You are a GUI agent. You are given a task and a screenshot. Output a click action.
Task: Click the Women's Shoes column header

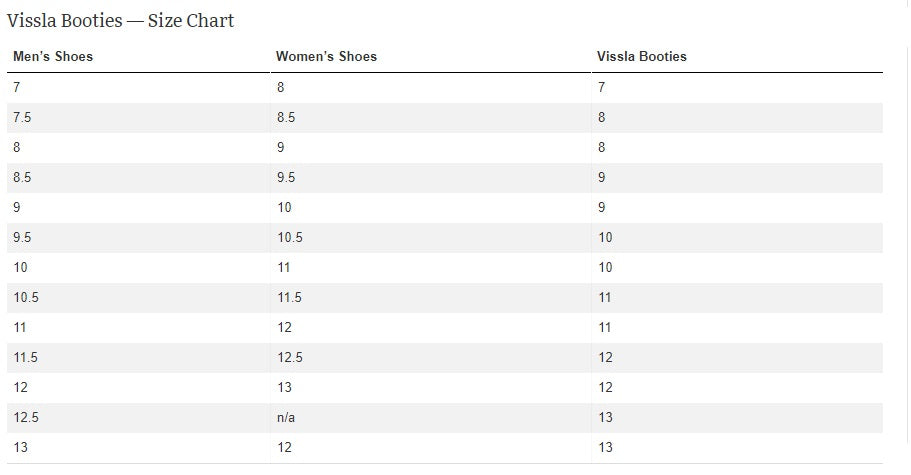(x=326, y=57)
